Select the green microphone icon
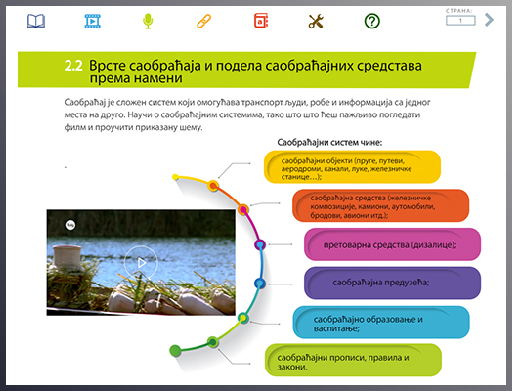512x391 pixels. (148, 21)
